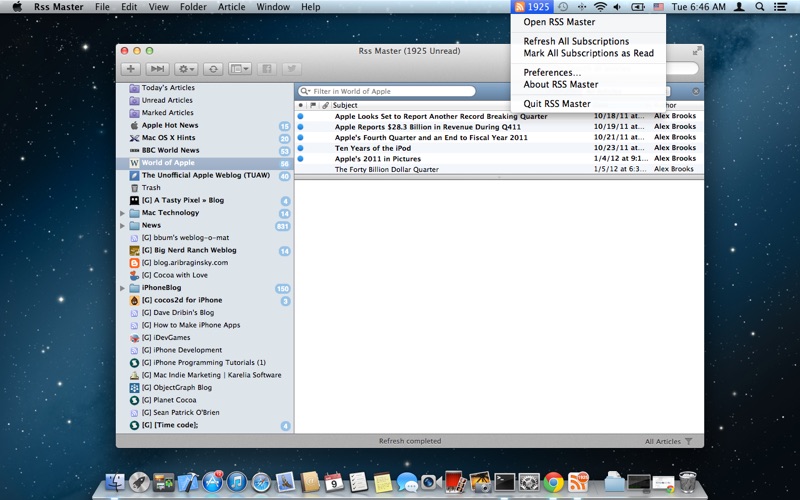
Task: Open the filter search magnifier dropdown
Action: 305,91
